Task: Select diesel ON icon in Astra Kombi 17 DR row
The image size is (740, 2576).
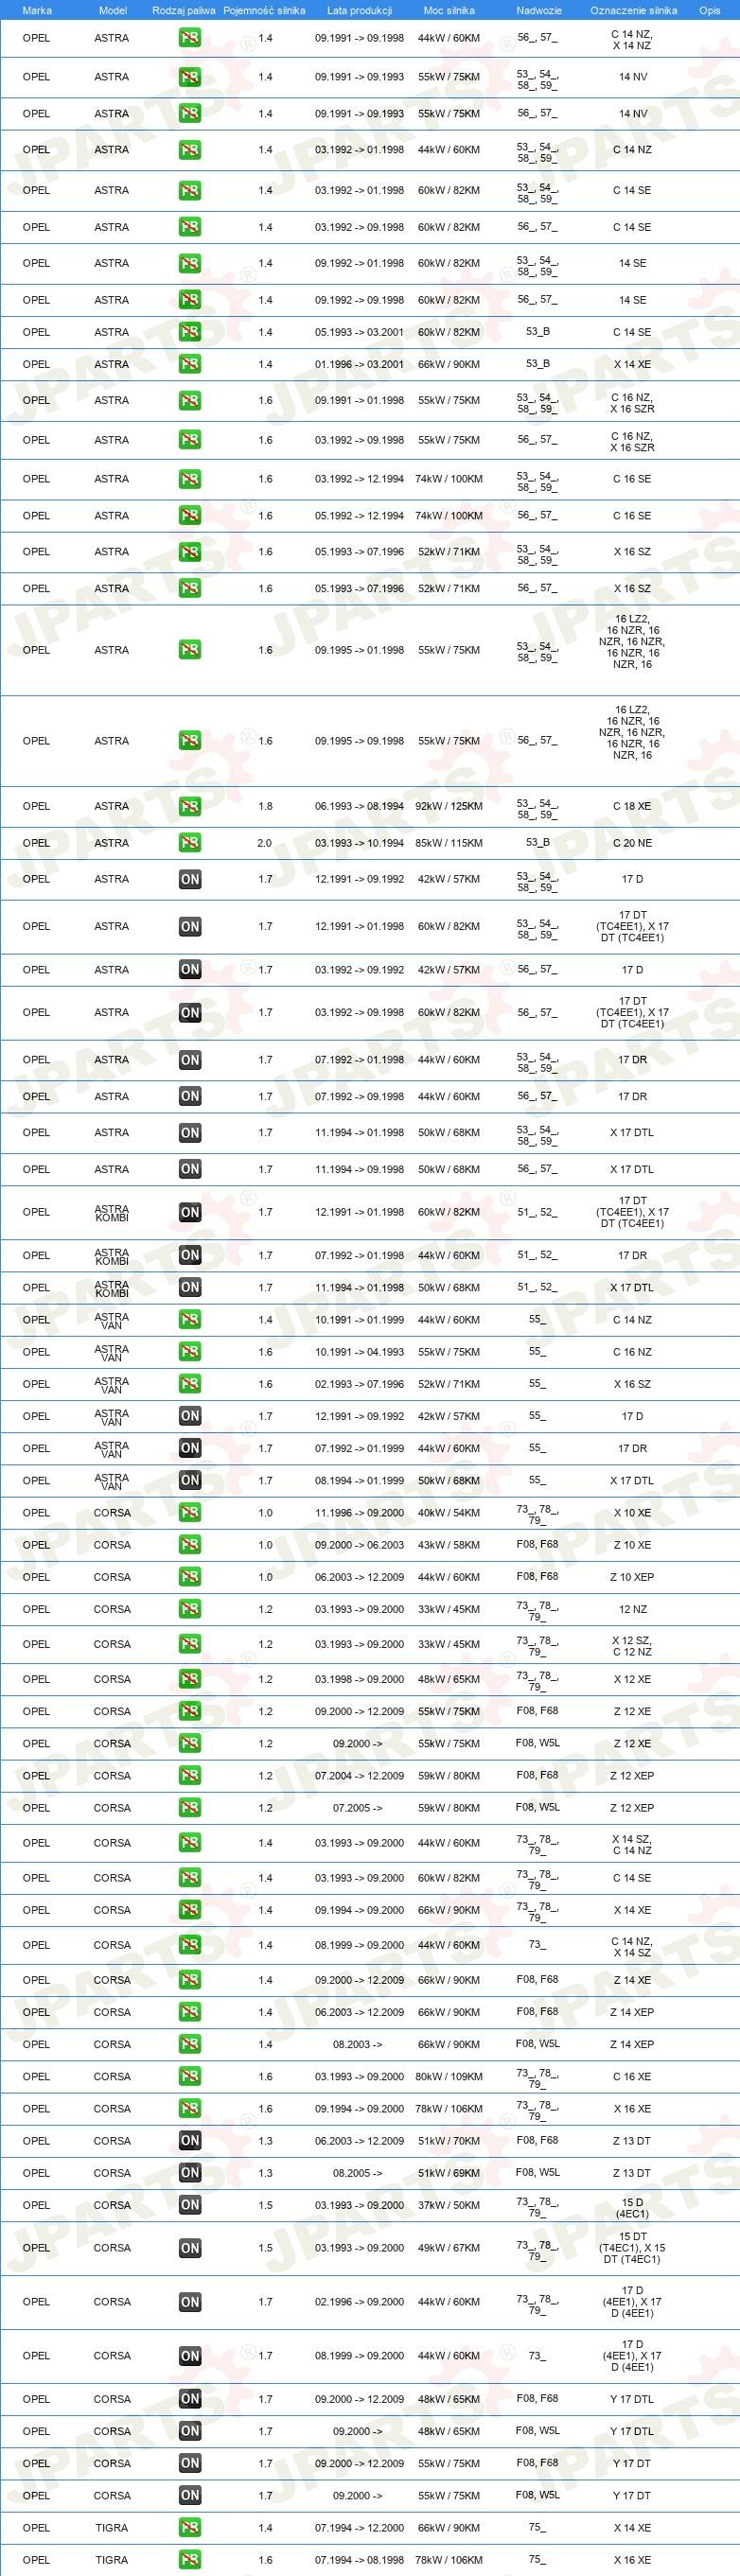Action: pos(189,1255)
